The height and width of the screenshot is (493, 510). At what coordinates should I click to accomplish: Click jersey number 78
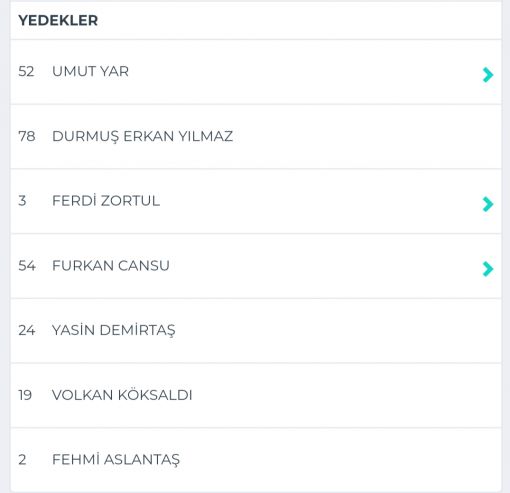pyautogui.click(x=27, y=136)
